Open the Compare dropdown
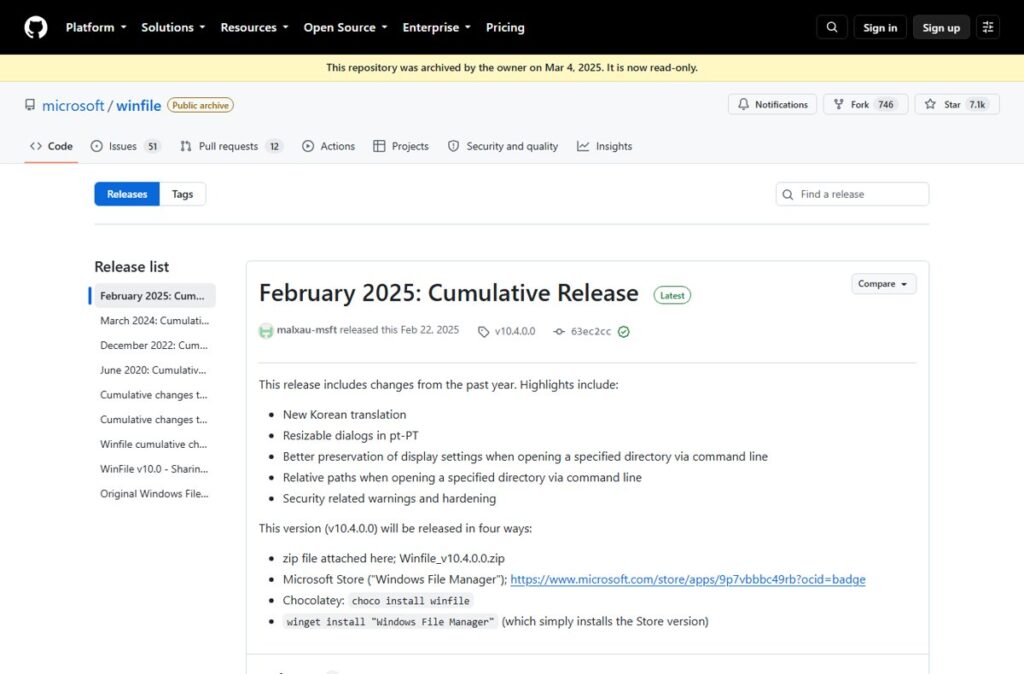Image resolution: width=1024 pixels, height=674 pixels. (x=883, y=284)
